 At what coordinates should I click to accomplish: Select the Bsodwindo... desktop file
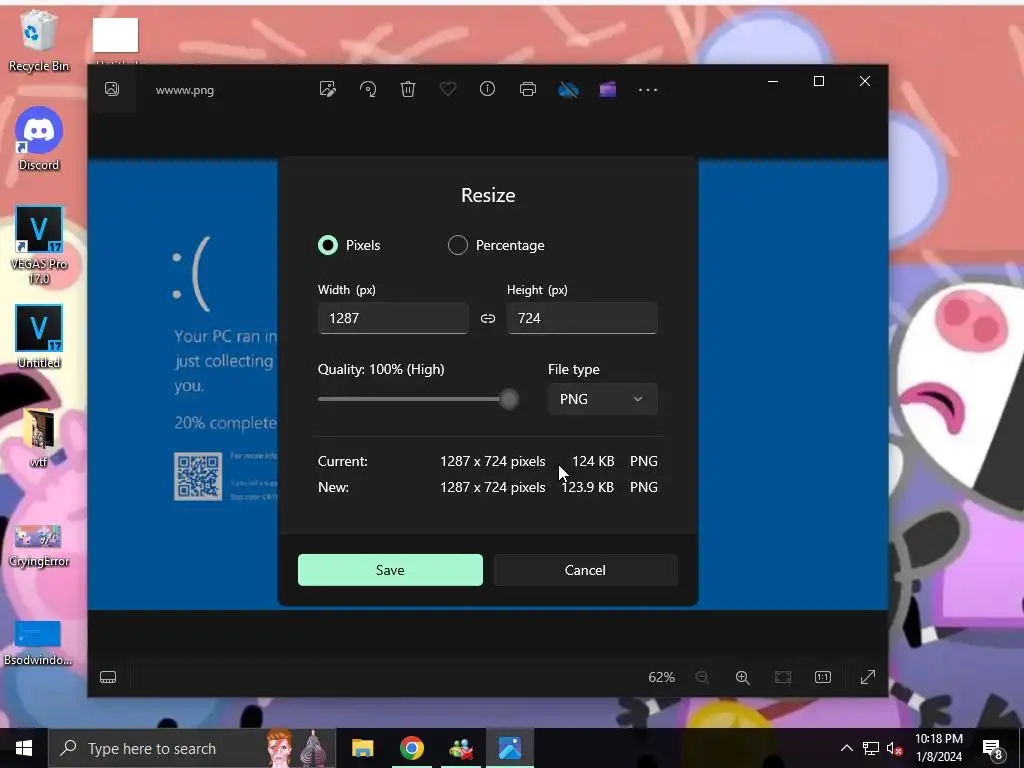click(x=38, y=643)
